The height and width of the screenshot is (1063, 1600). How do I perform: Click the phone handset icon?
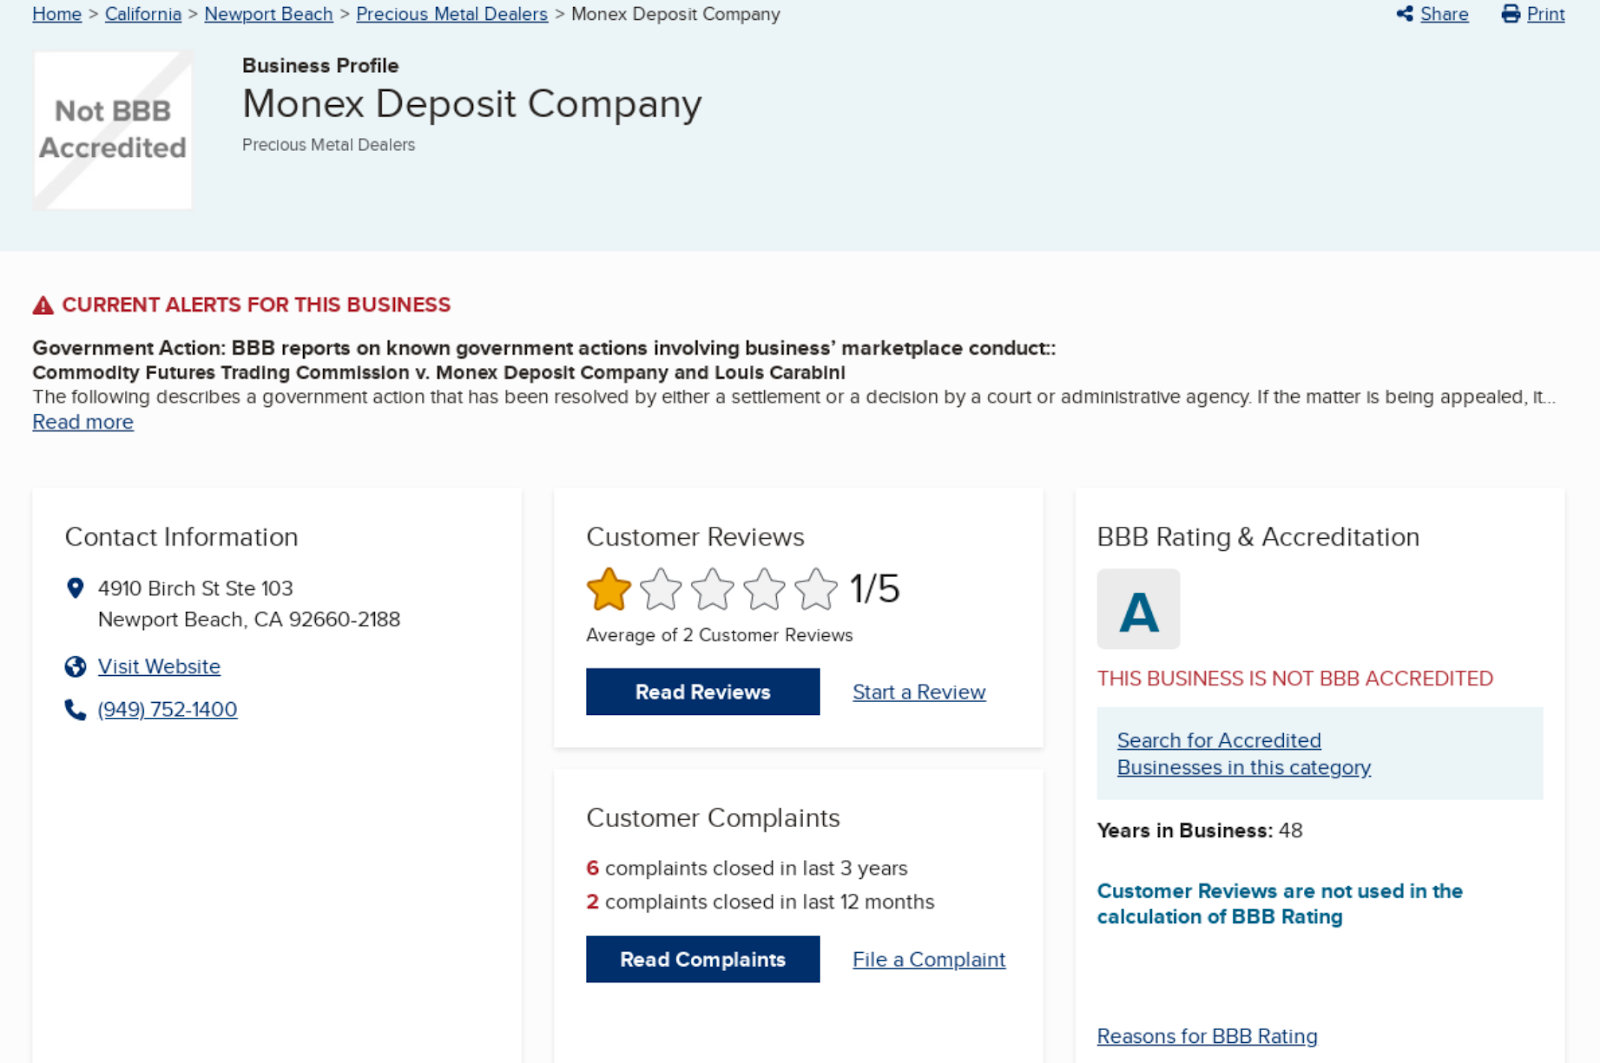point(75,710)
